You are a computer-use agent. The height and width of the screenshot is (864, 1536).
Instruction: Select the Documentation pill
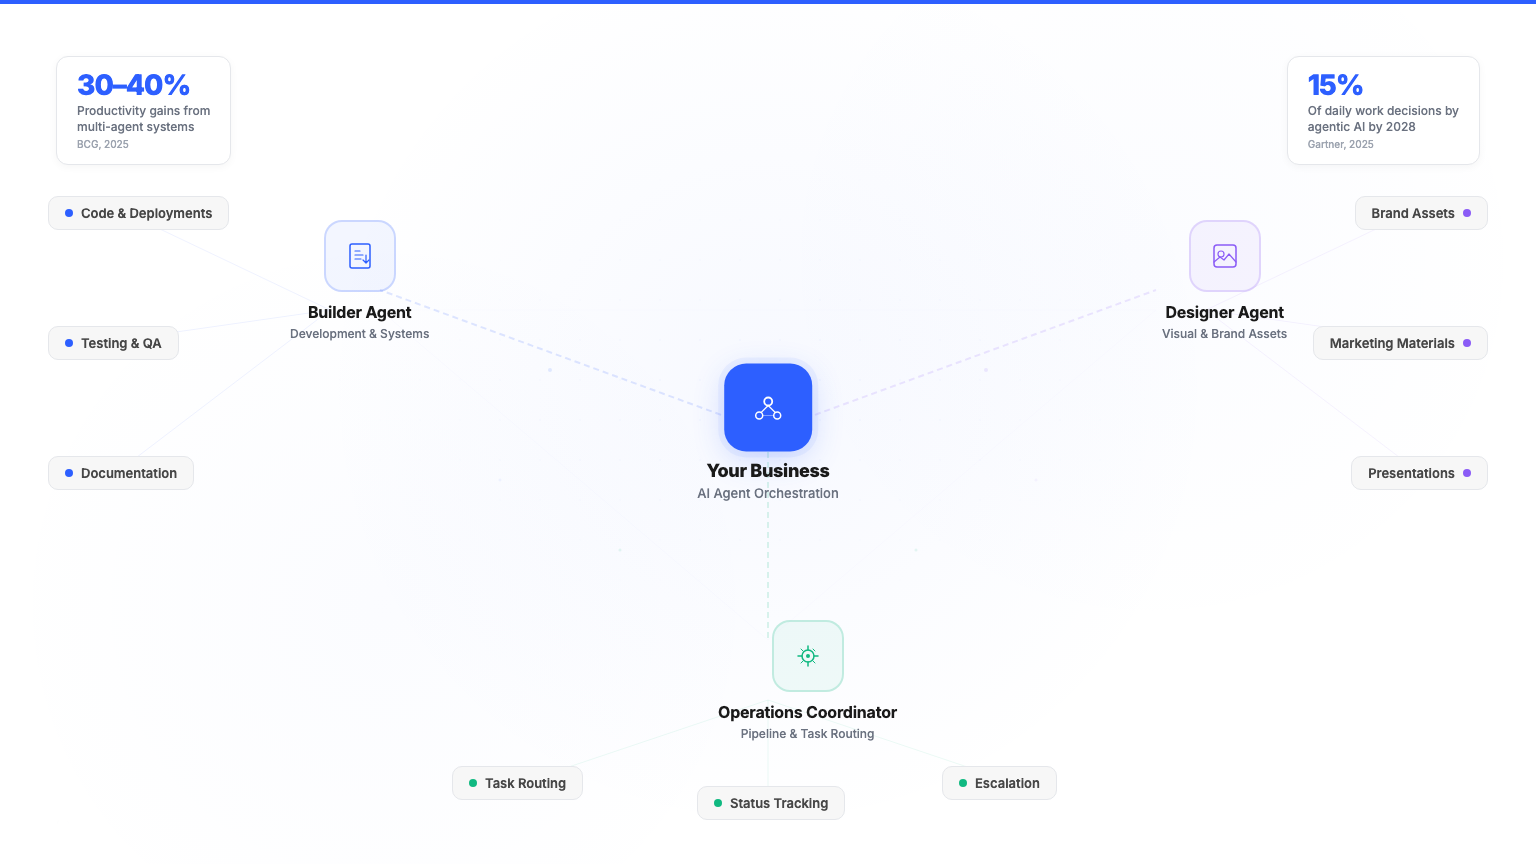121,473
